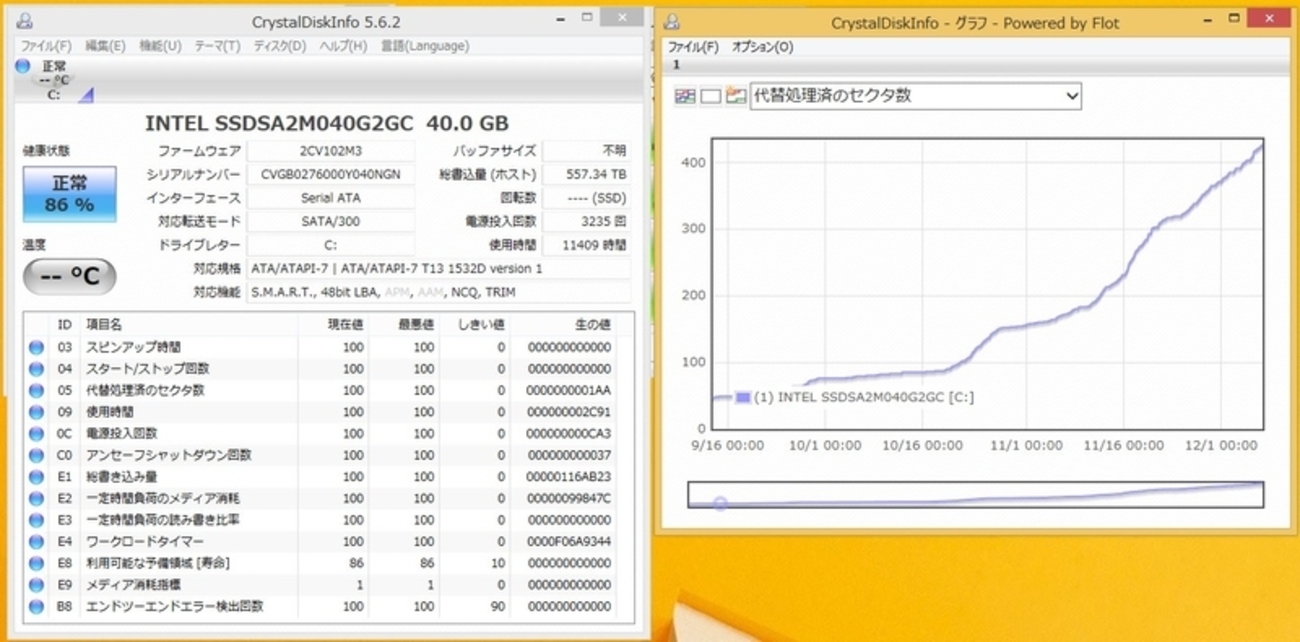The width and height of the screenshot is (1300, 642).
Task: Click the ID column header
Action: [x=65, y=325]
